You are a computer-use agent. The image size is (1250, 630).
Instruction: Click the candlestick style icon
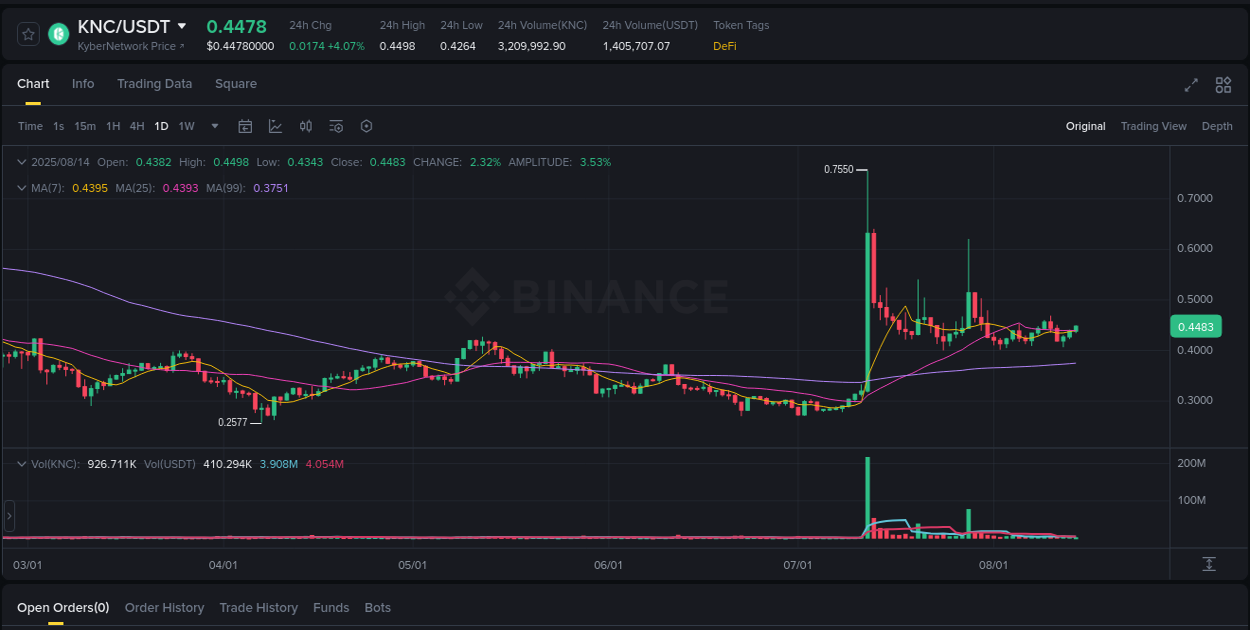tap(306, 126)
